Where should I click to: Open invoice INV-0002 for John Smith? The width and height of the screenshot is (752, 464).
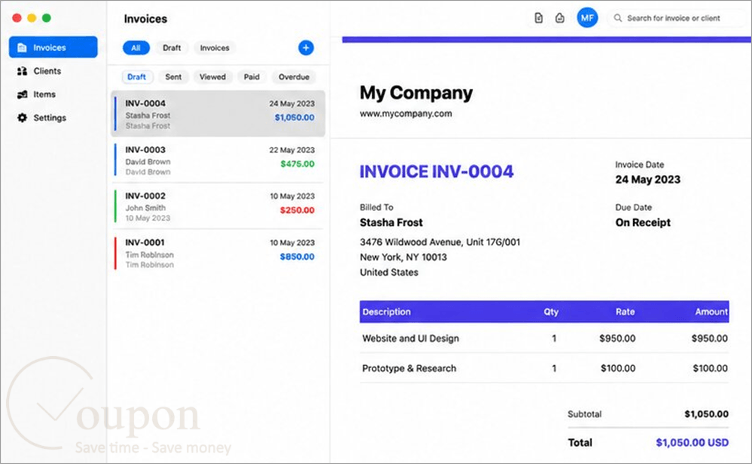218,206
